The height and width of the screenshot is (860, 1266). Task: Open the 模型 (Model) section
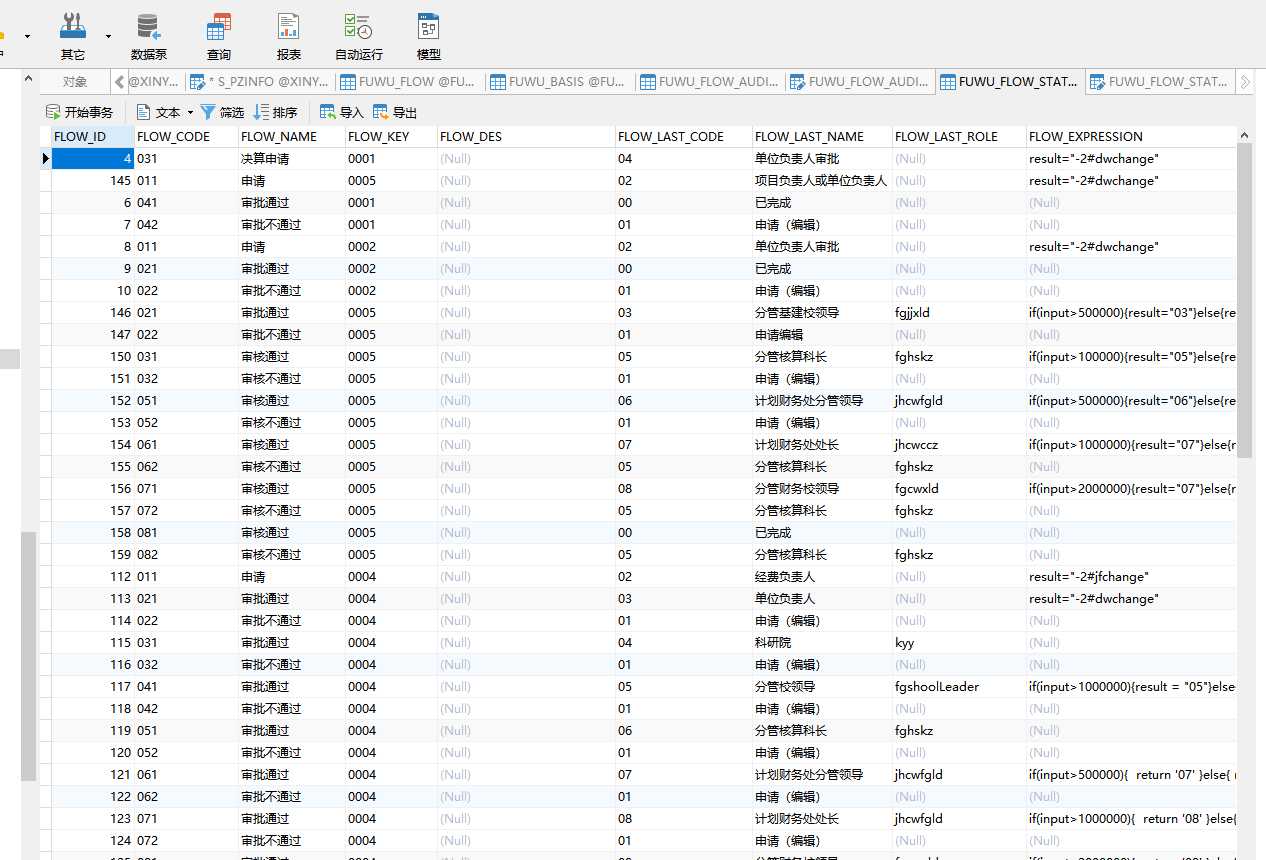tap(428, 36)
